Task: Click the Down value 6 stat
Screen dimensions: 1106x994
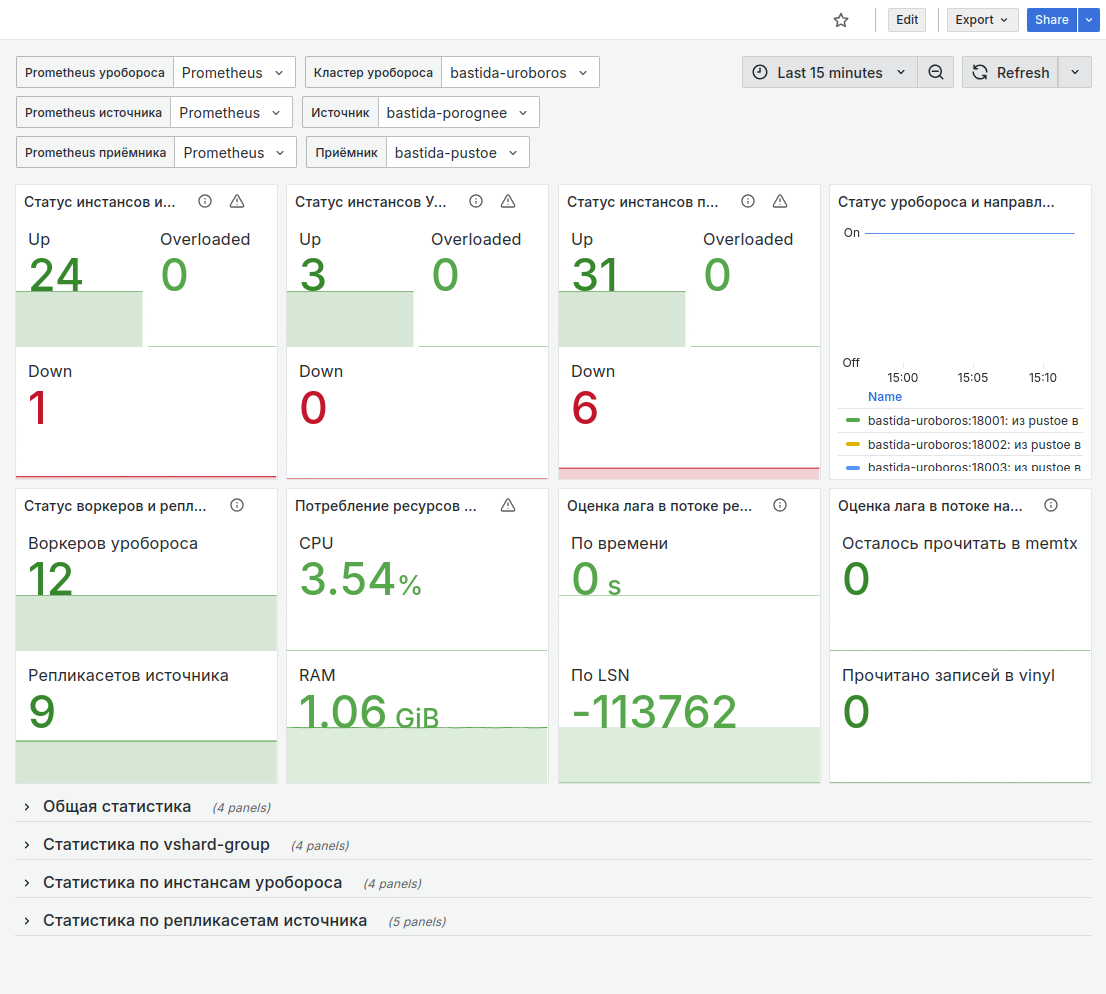Action: click(585, 408)
